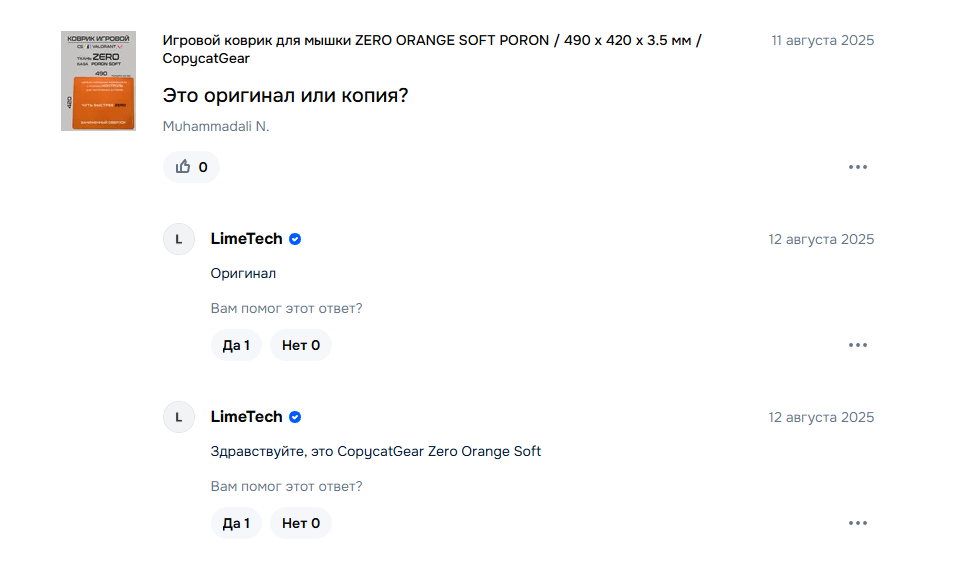Click verified badge next to first LimeTech
This screenshot has width=973, height=583.
coord(296,239)
